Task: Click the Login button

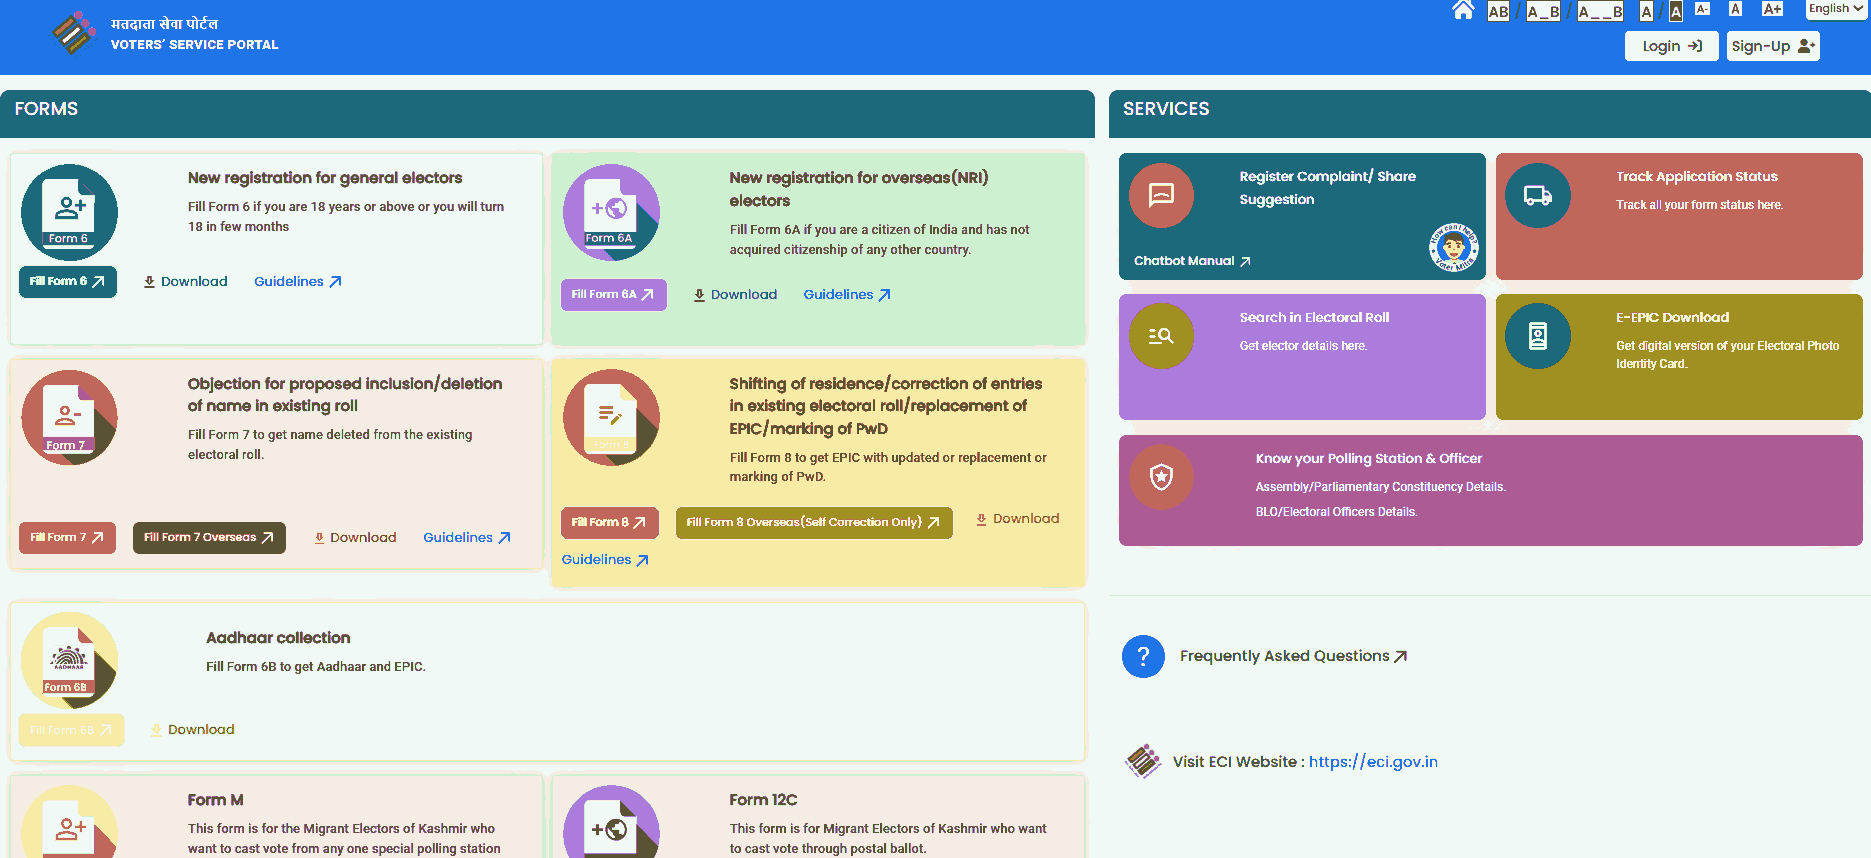Action: [x=1672, y=46]
